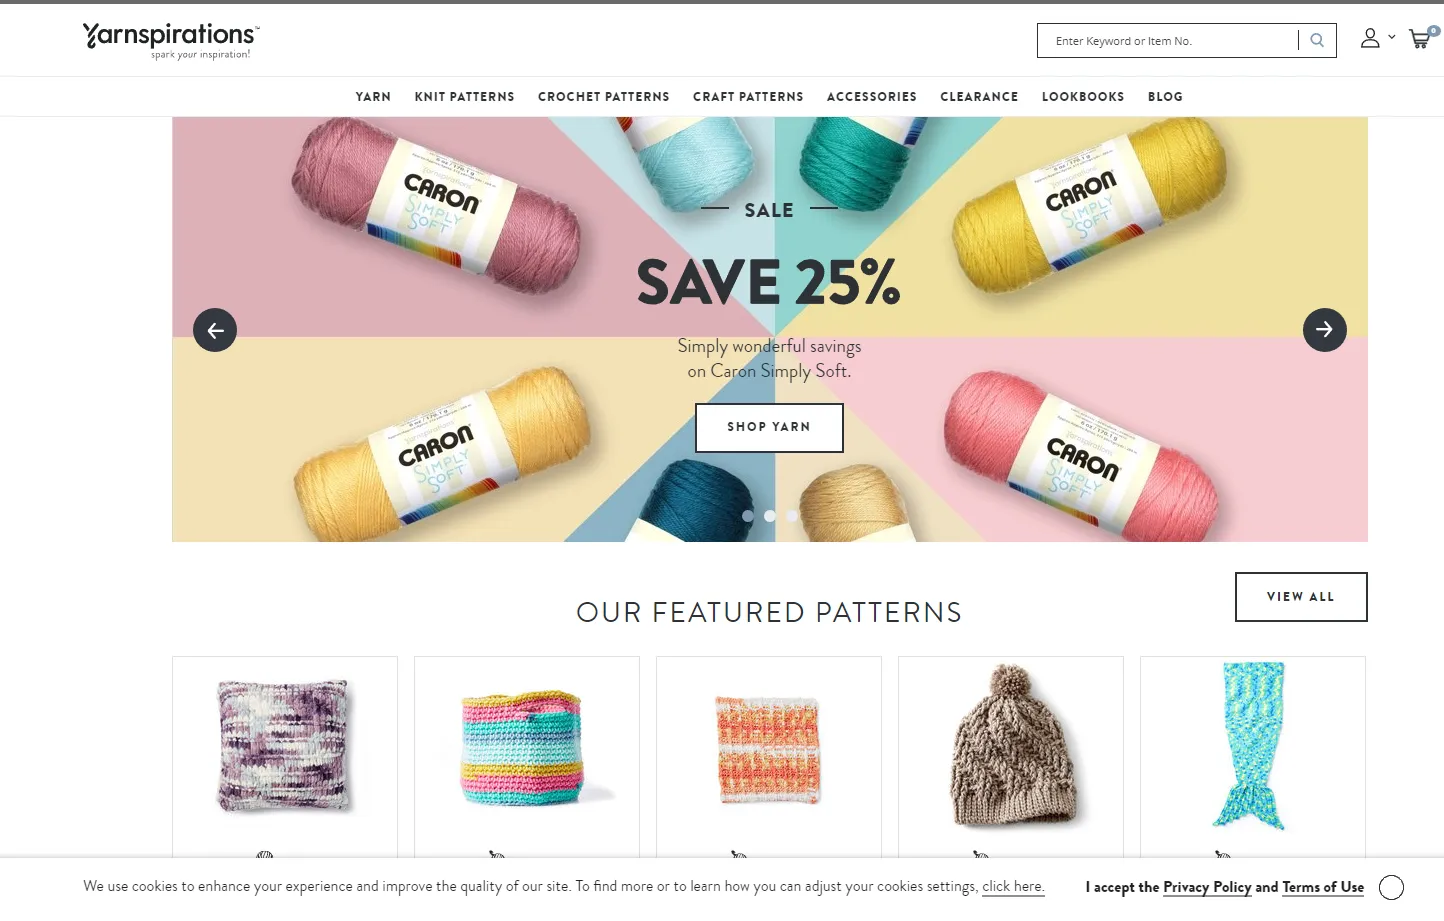Click the VIEW ALL button
Viewport: 1444px width, 921px height.
tap(1301, 597)
